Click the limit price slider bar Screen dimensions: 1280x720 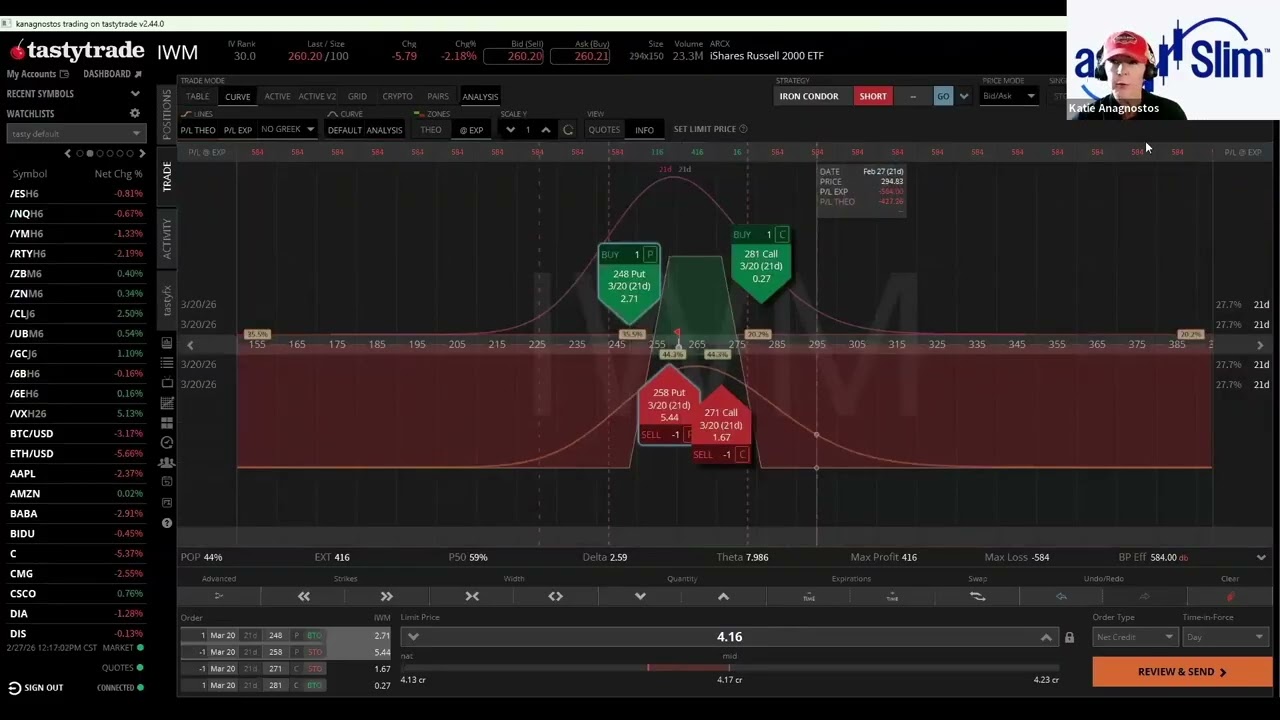[729, 667]
